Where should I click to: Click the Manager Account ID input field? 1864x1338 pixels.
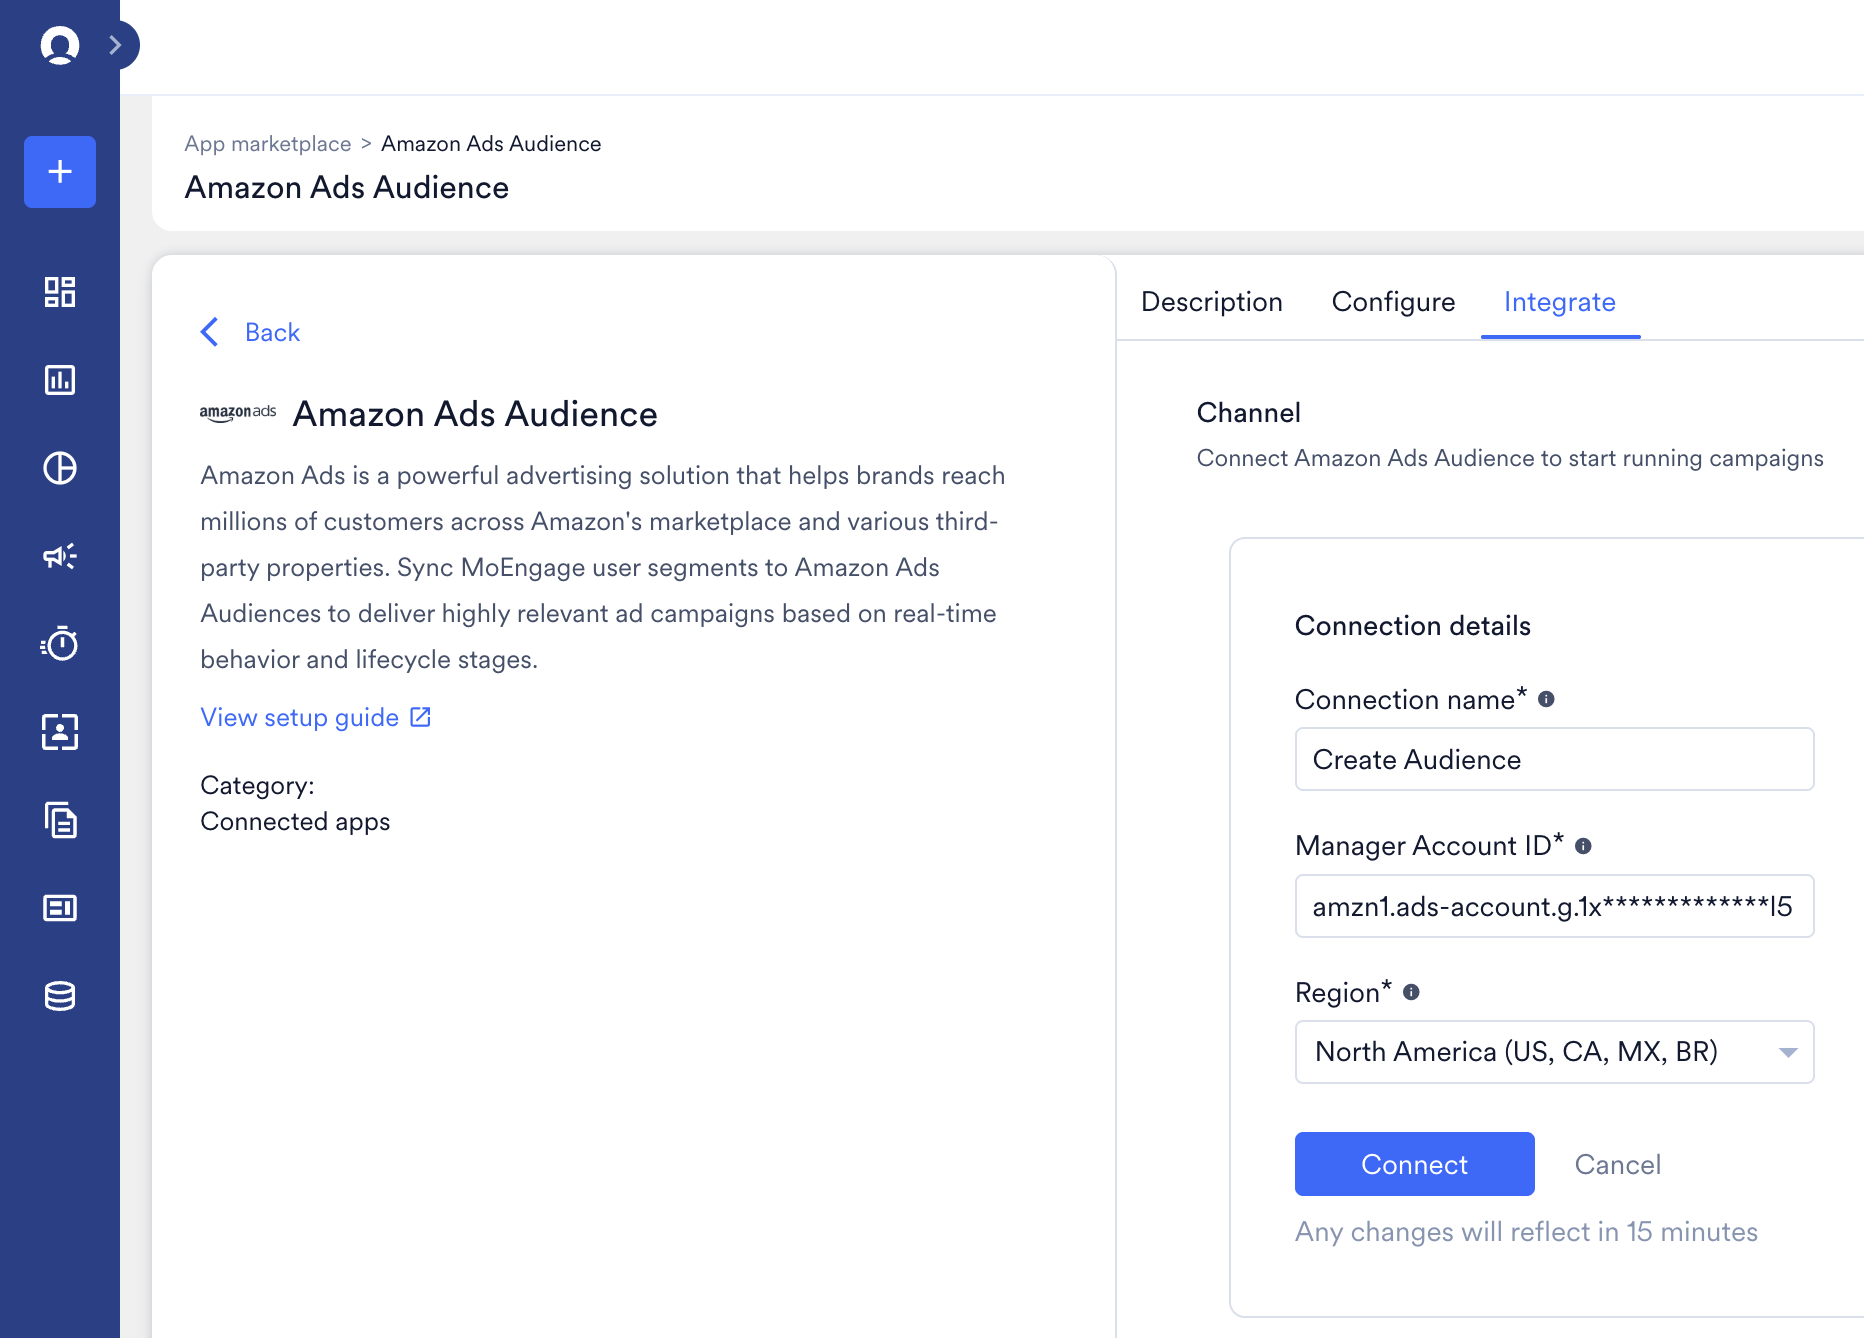pyautogui.click(x=1554, y=906)
